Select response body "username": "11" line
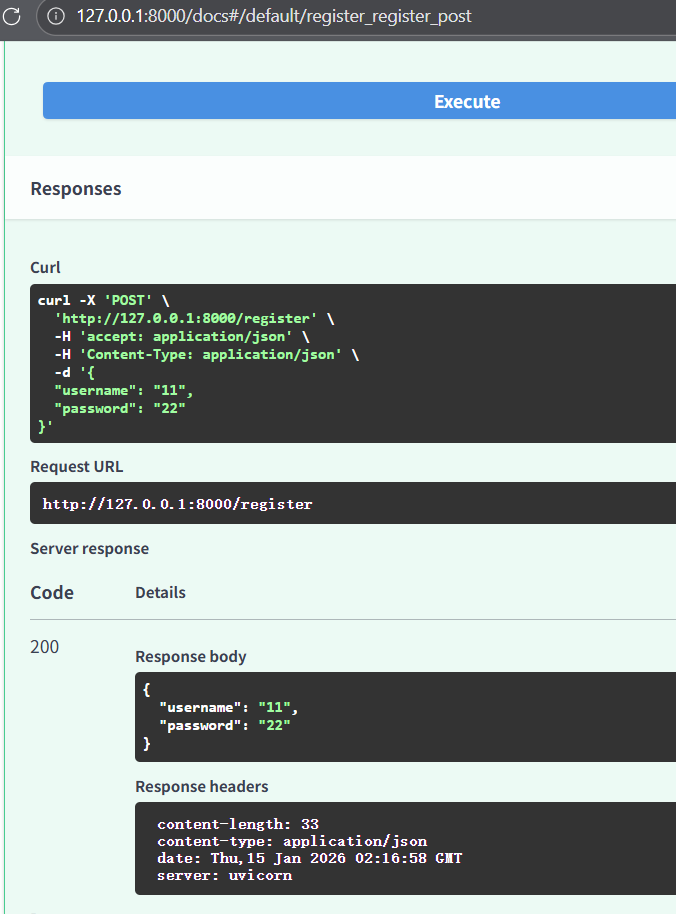 coord(229,708)
